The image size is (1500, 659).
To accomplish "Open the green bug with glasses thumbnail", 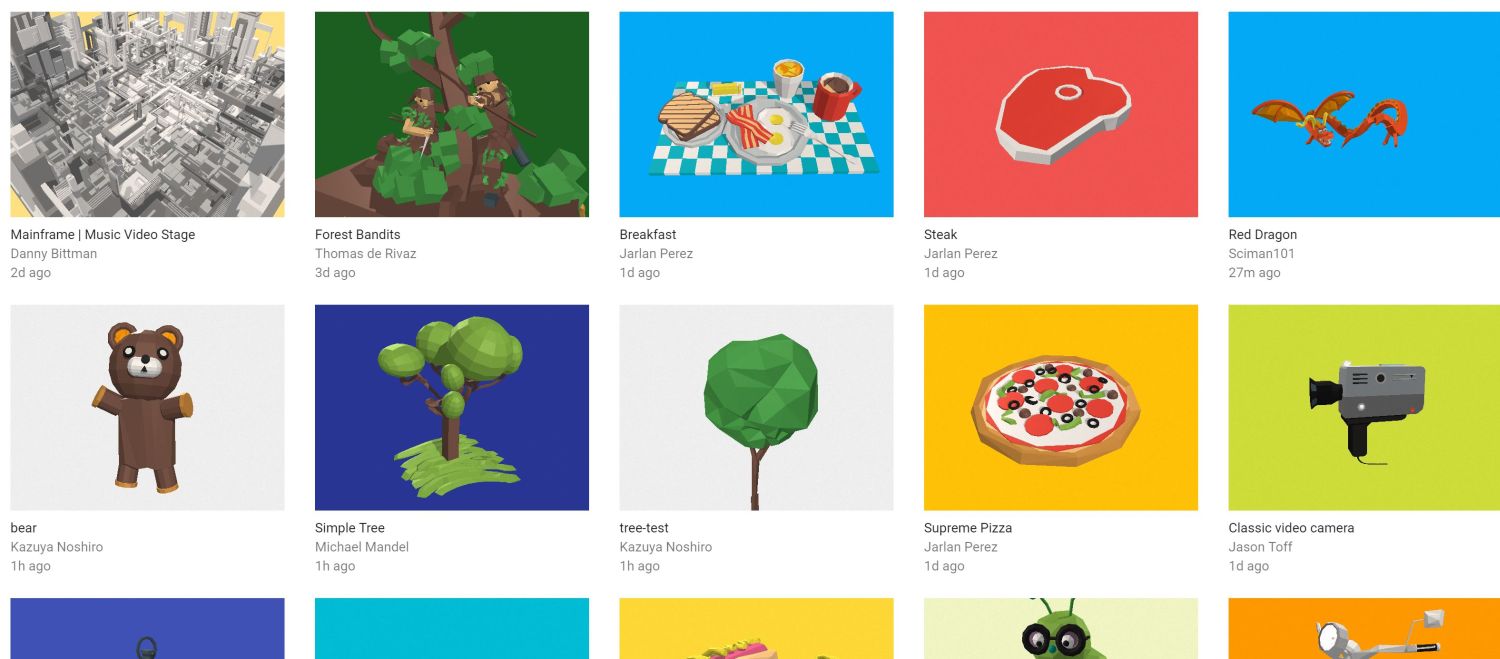I will click(1061, 628).
